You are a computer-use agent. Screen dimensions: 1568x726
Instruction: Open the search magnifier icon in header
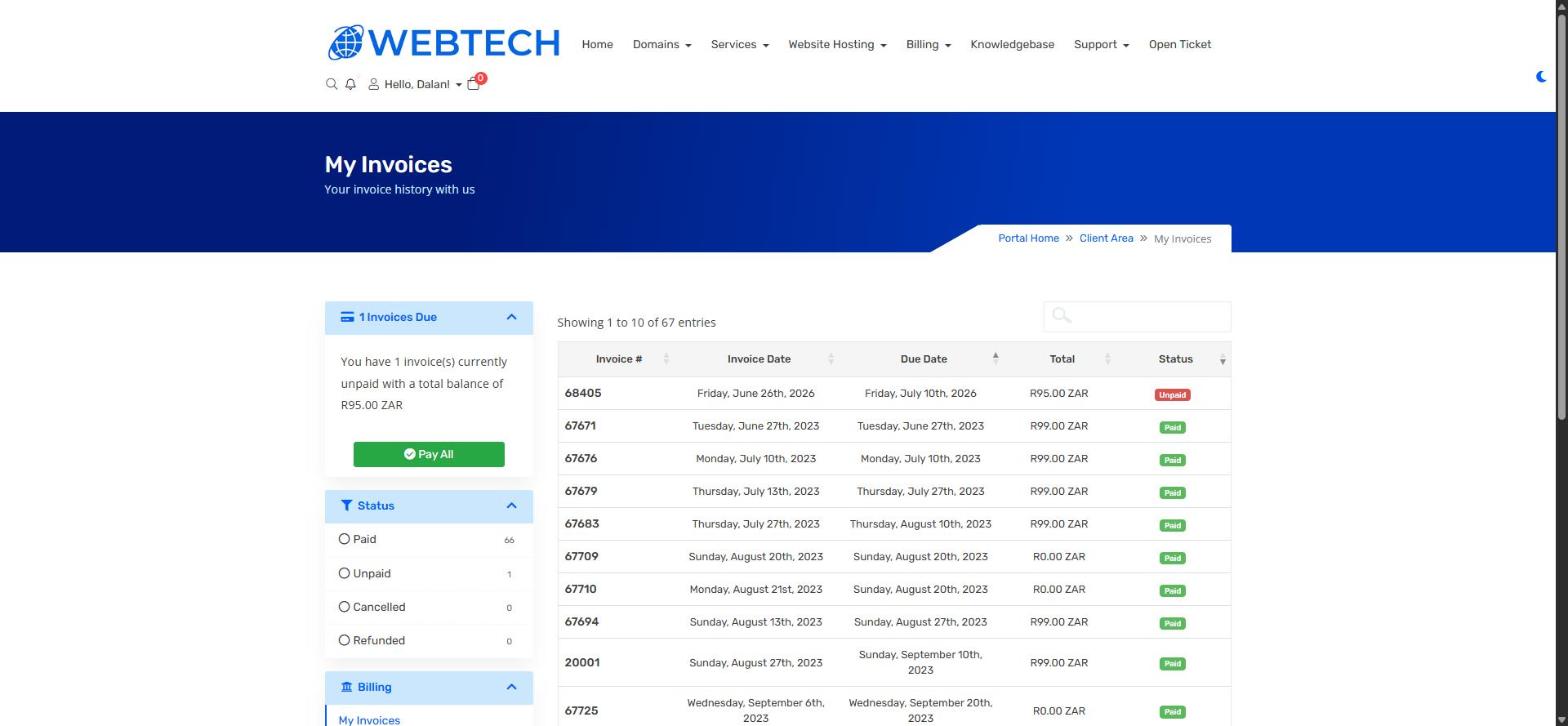coord(332,84)
